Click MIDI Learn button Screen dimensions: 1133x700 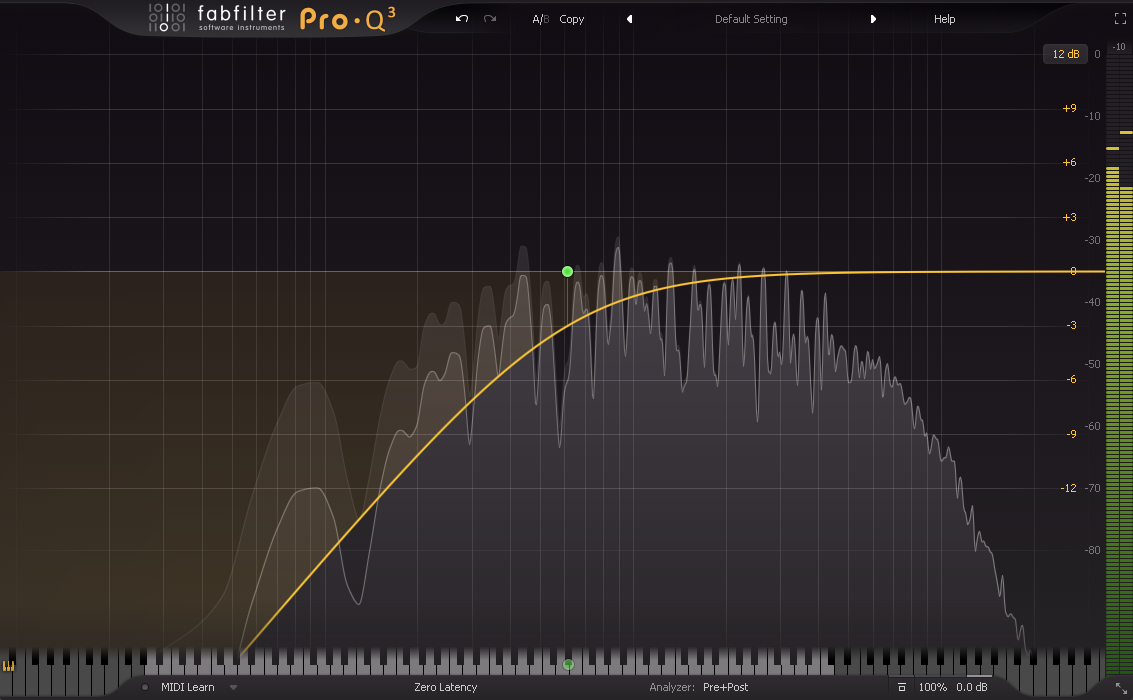tap(187, 687)
